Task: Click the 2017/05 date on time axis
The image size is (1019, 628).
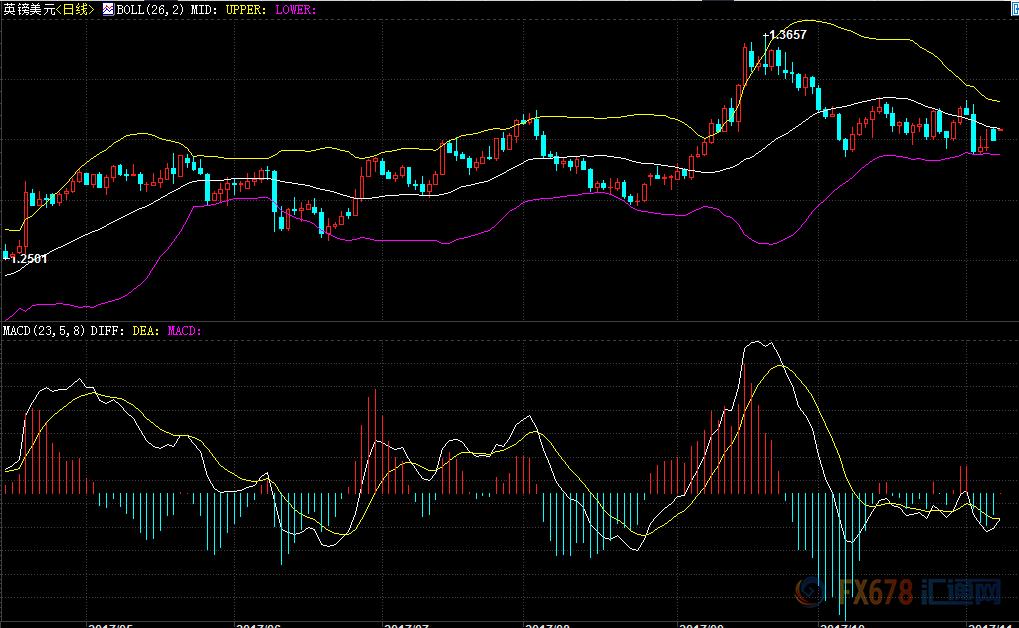Action: click(111, 623)
